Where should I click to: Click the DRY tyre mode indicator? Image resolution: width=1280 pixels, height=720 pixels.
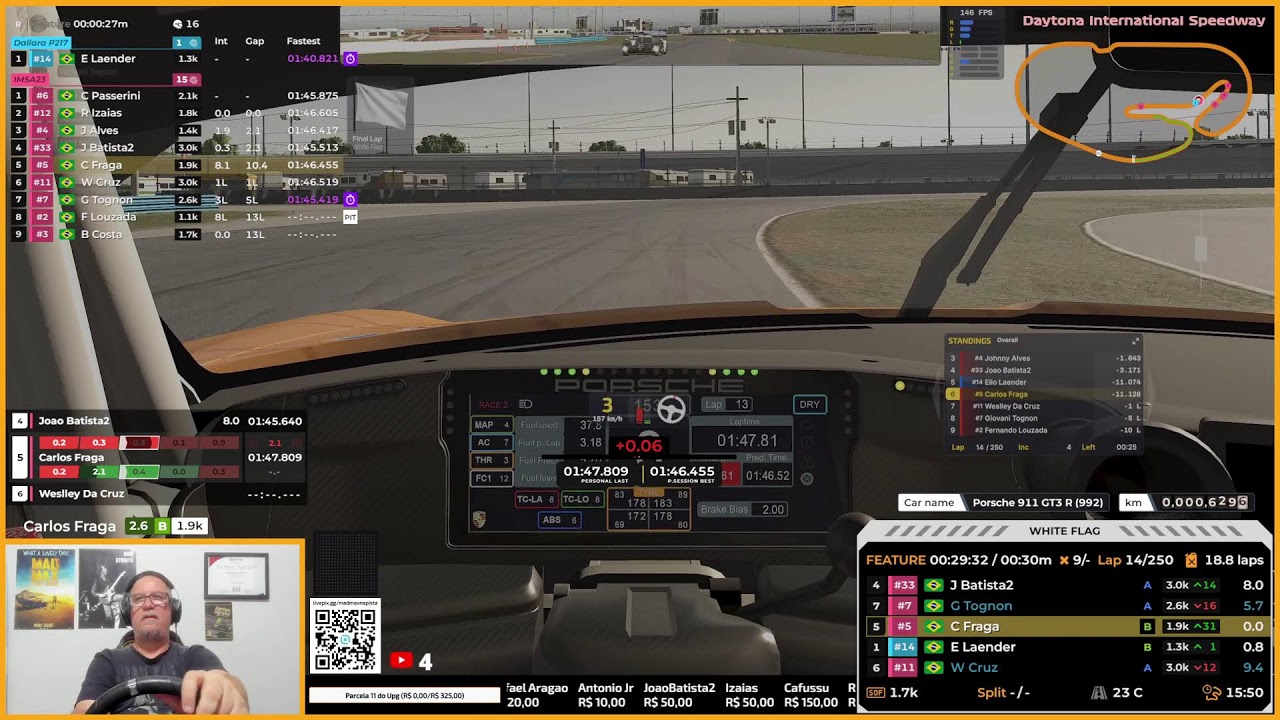click(x=809, y=404)
